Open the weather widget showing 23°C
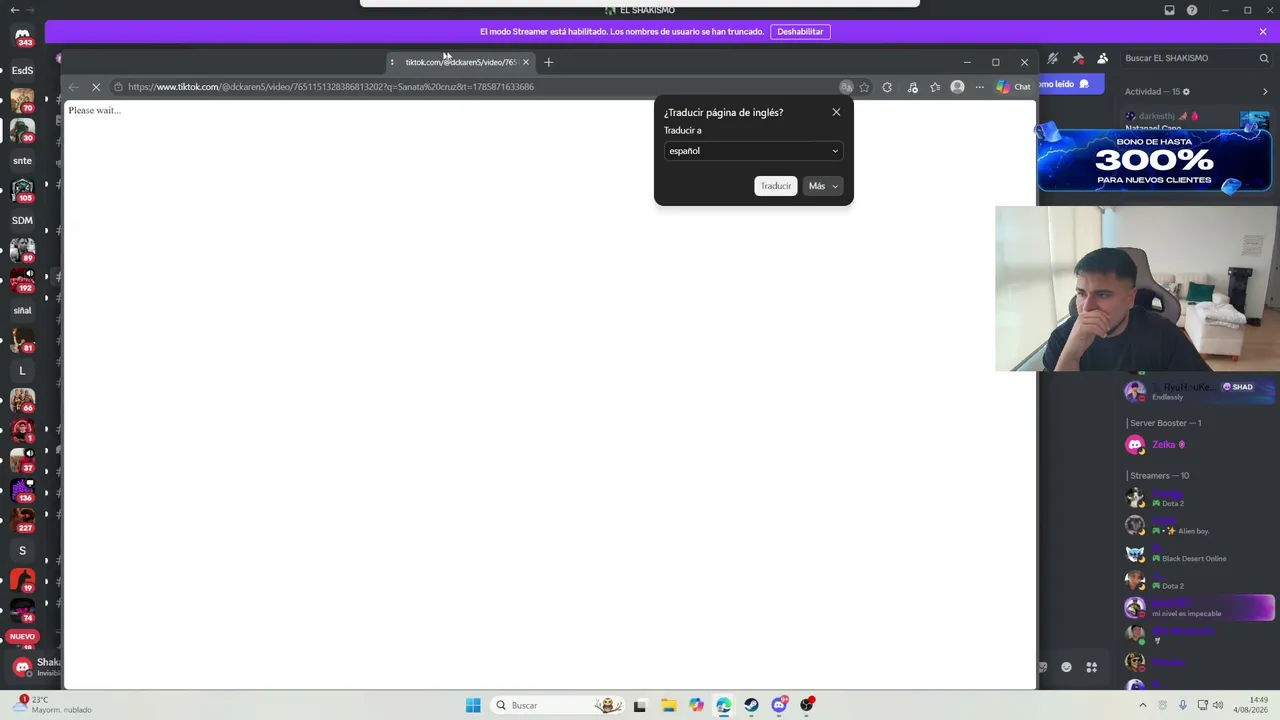Viewport: 1280px width, 720px height. (52, 705)
